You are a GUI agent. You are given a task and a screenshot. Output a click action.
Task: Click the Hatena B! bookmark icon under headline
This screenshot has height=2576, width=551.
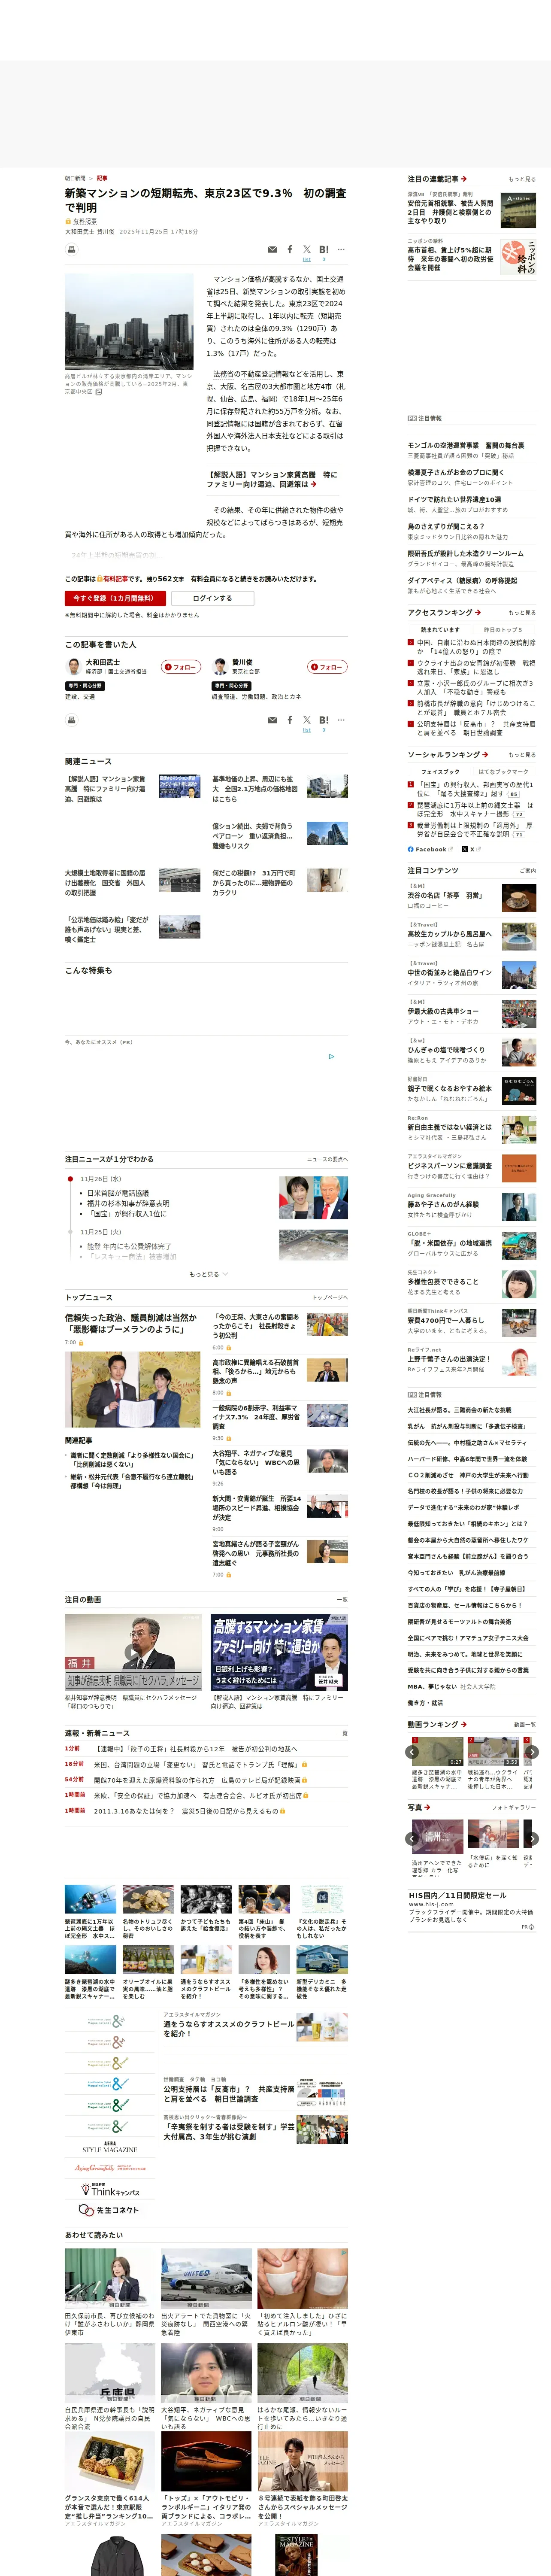(323, 250)
